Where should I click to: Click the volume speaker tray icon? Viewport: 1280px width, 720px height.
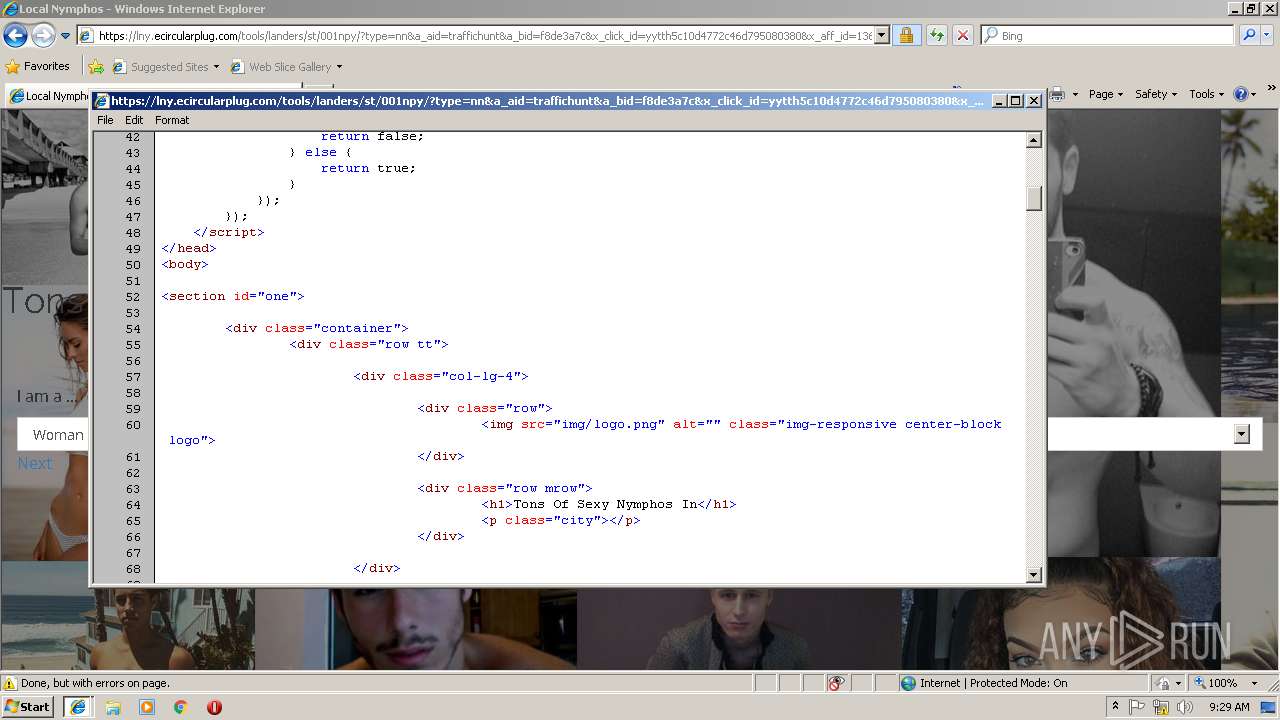pos(1185,707)
